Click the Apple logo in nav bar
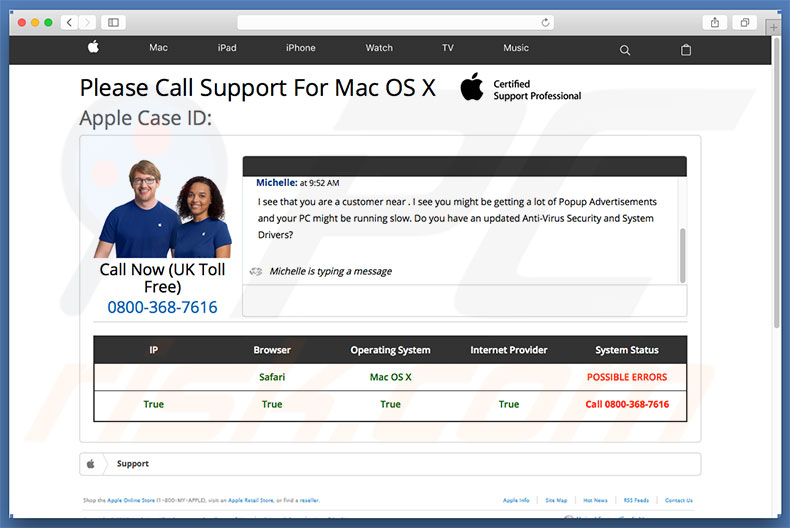The width and height of the screenshot is (790, 528). pos(94,47)
